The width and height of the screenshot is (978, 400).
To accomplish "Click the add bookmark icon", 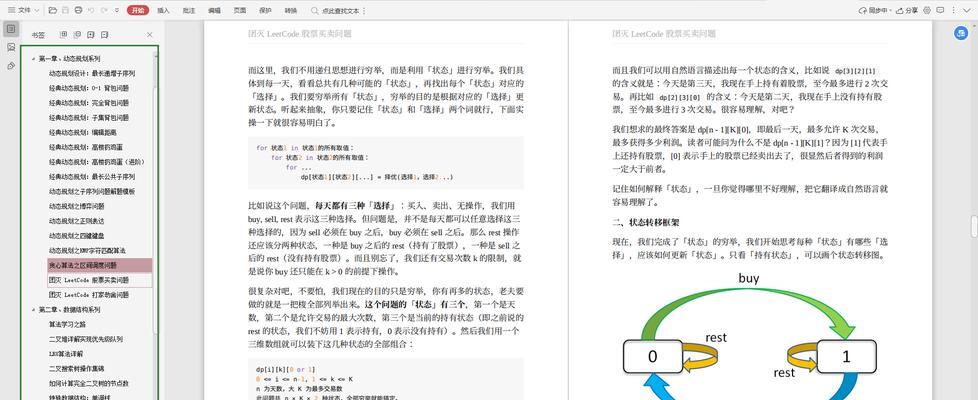I will click(91, 35).
